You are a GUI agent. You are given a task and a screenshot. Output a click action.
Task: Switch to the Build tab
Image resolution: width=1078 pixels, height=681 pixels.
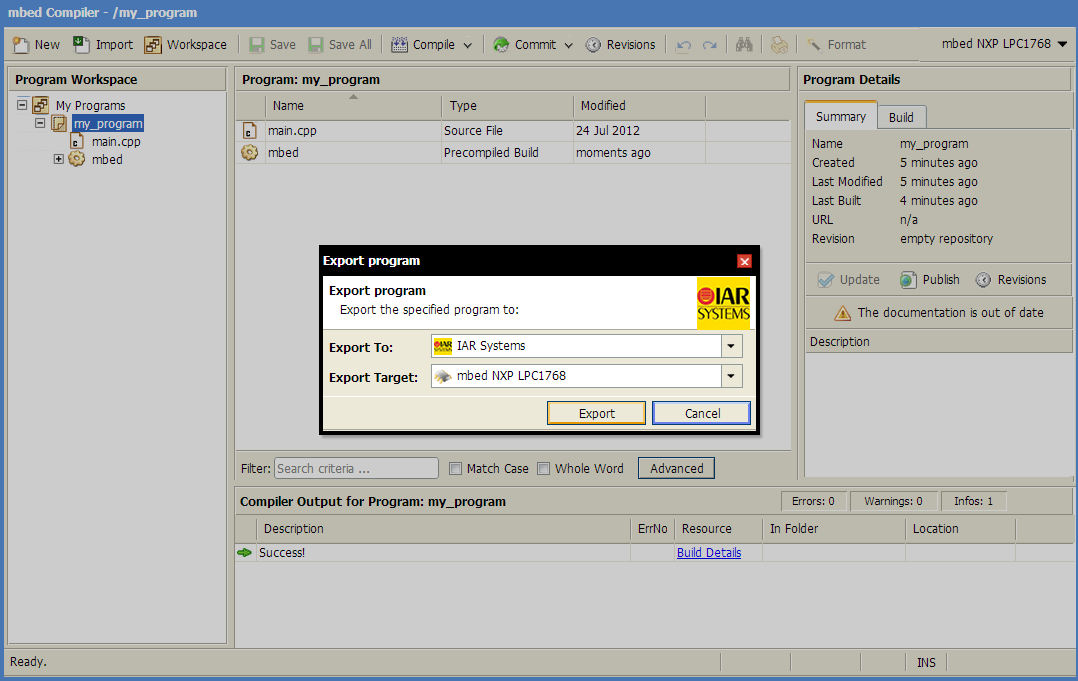tap(901, 117)
